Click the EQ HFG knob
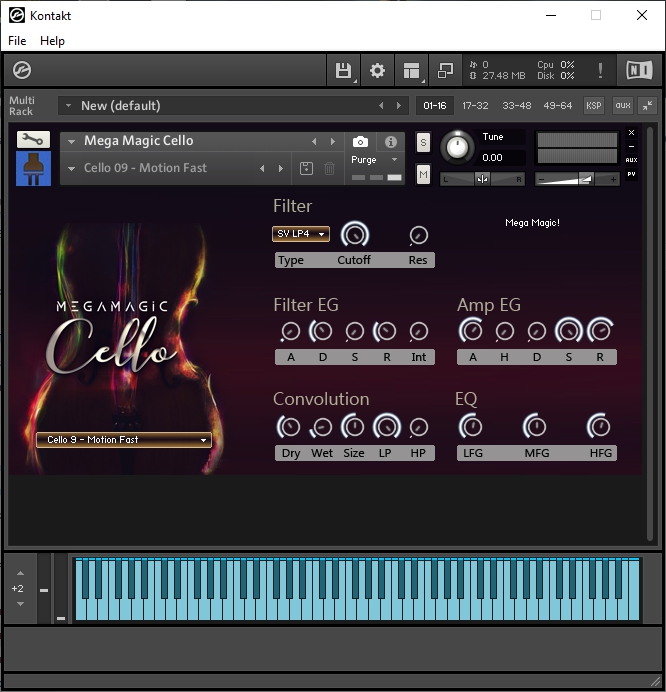 pos(599,427)
